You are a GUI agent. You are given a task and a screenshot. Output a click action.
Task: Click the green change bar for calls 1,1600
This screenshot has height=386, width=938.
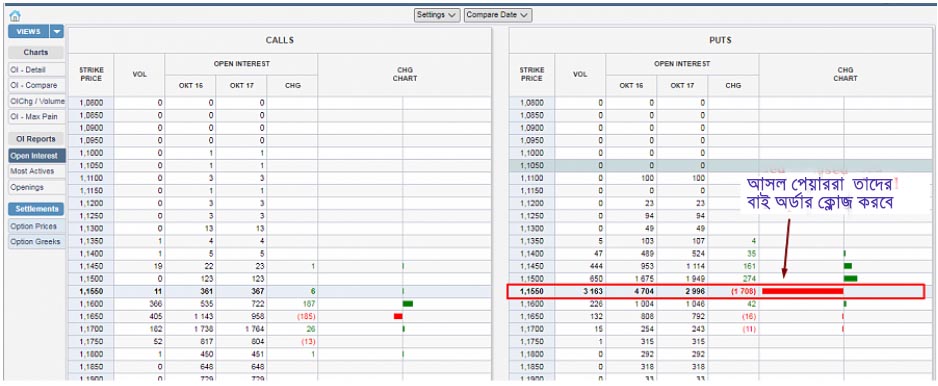coord(408,304)
